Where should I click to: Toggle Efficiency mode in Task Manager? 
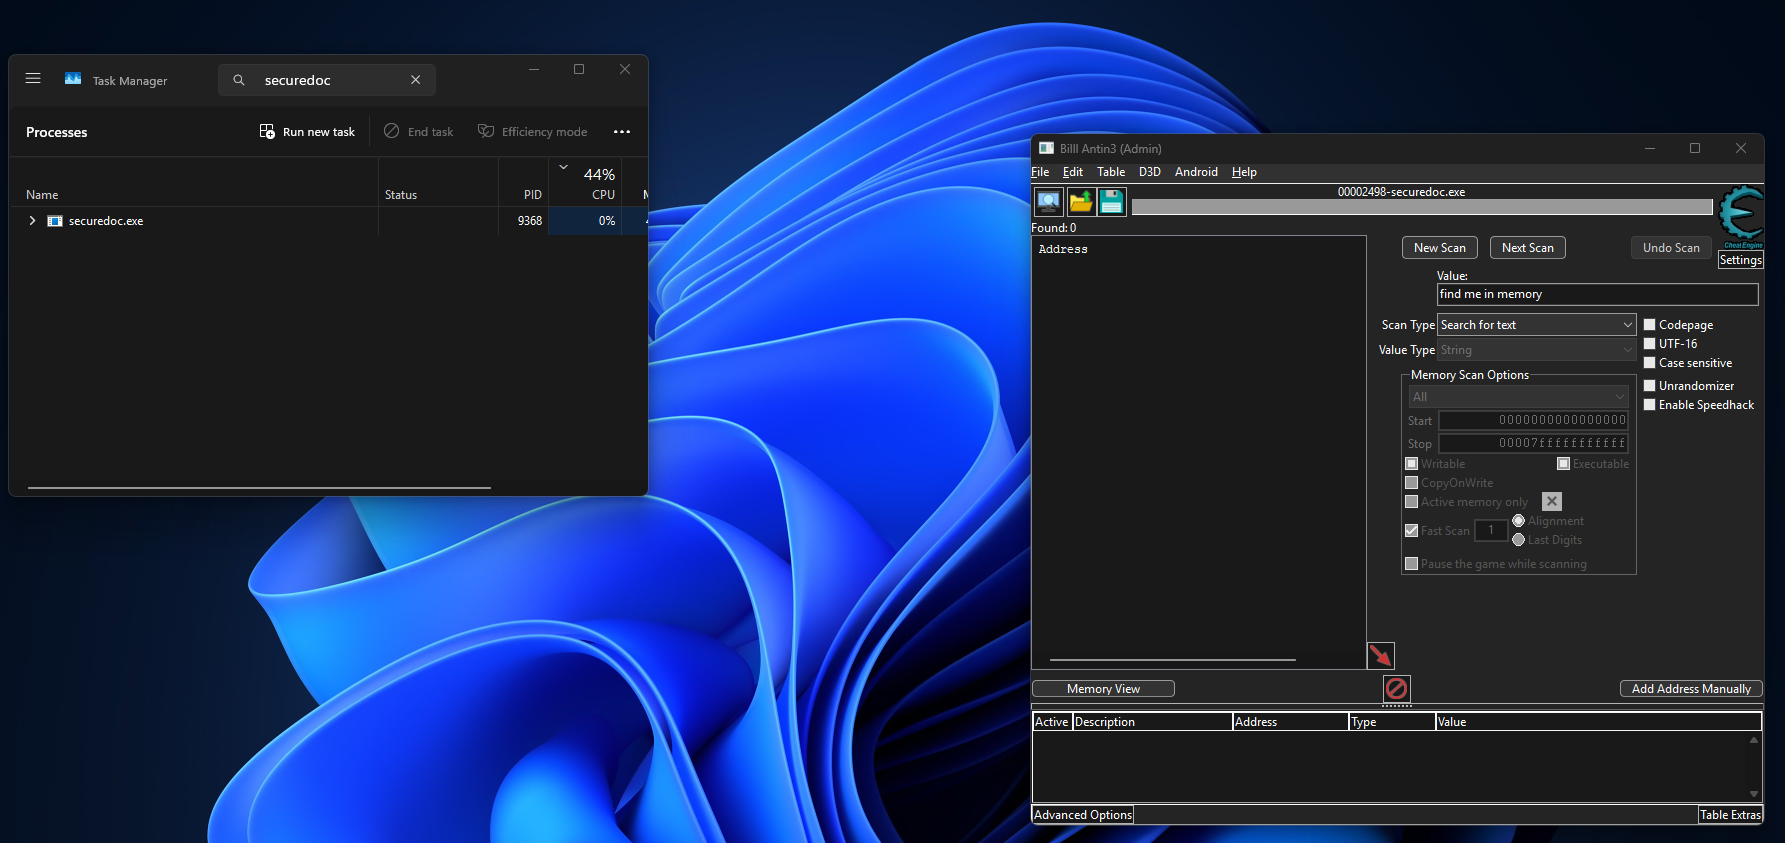(x=533, y=132)
